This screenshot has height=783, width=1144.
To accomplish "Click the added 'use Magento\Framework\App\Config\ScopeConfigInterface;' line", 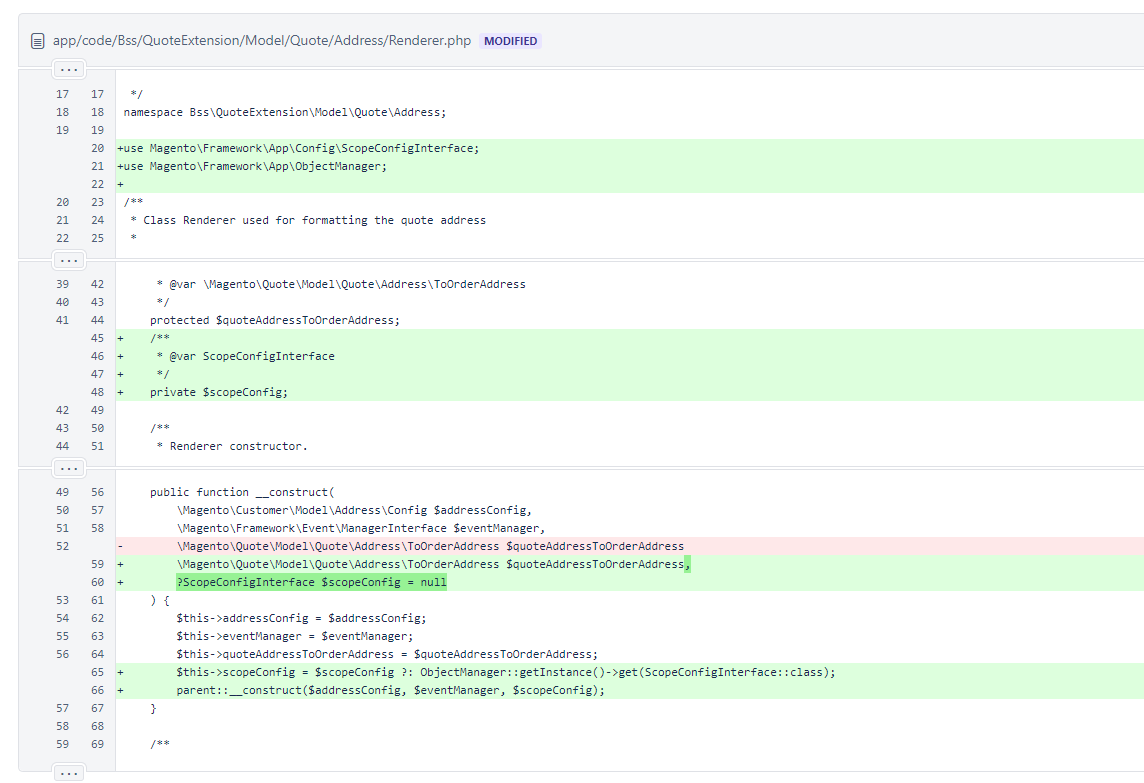I will coord(301,148).
